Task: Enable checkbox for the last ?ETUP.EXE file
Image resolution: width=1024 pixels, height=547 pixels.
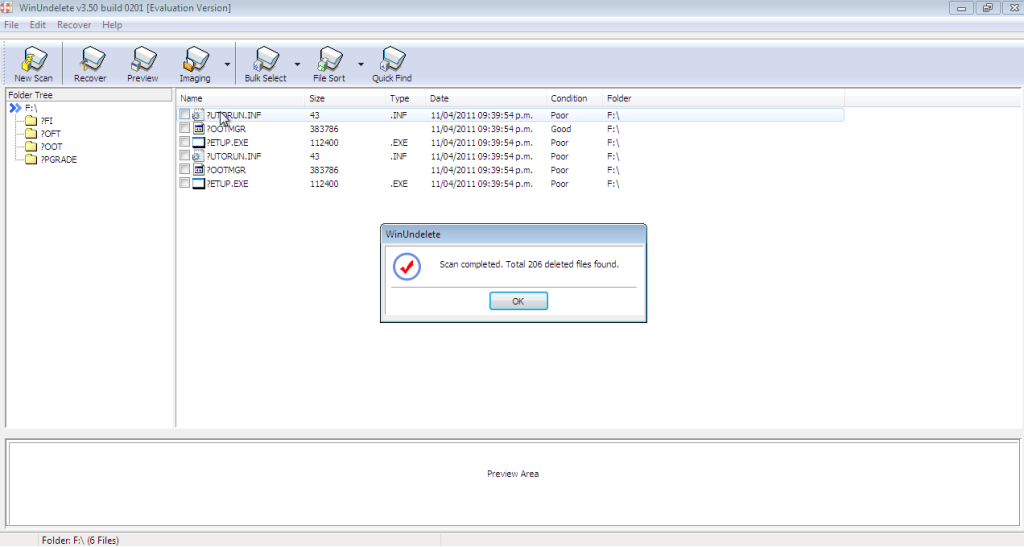Action: (184, 184)
